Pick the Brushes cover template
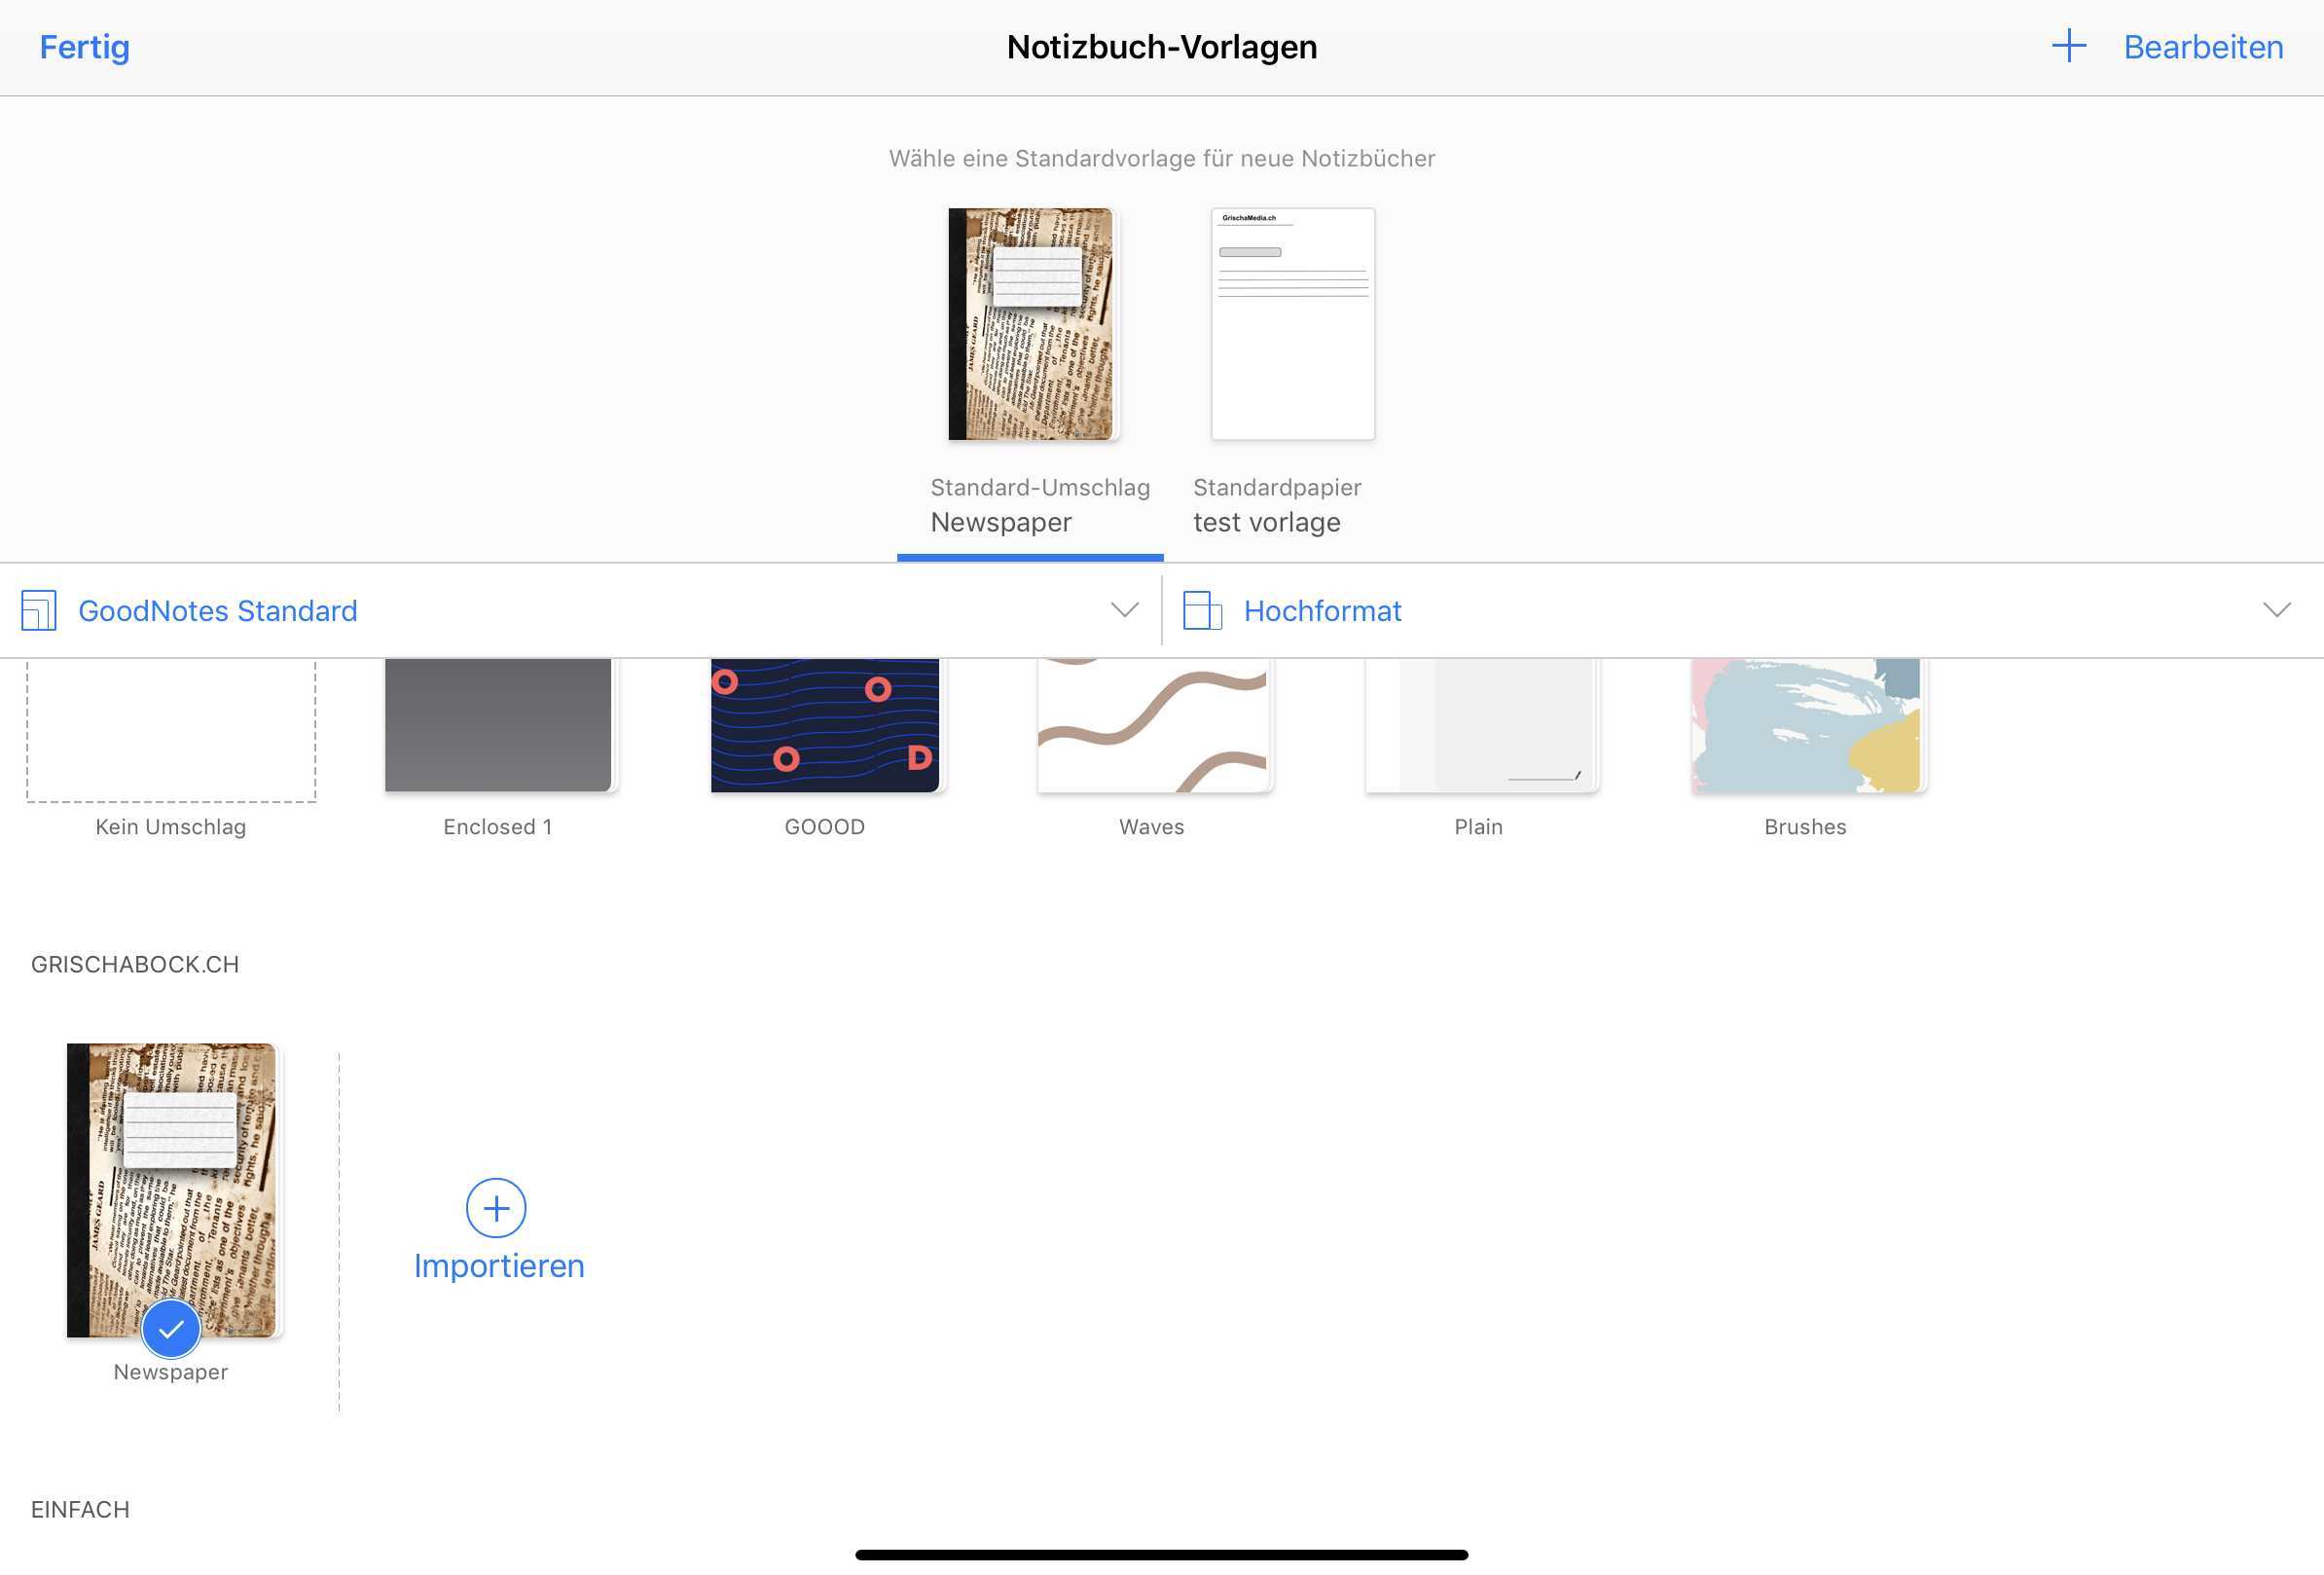Image resolution: width=2324 pixels, height=1575 pixels. point(1805,725)
